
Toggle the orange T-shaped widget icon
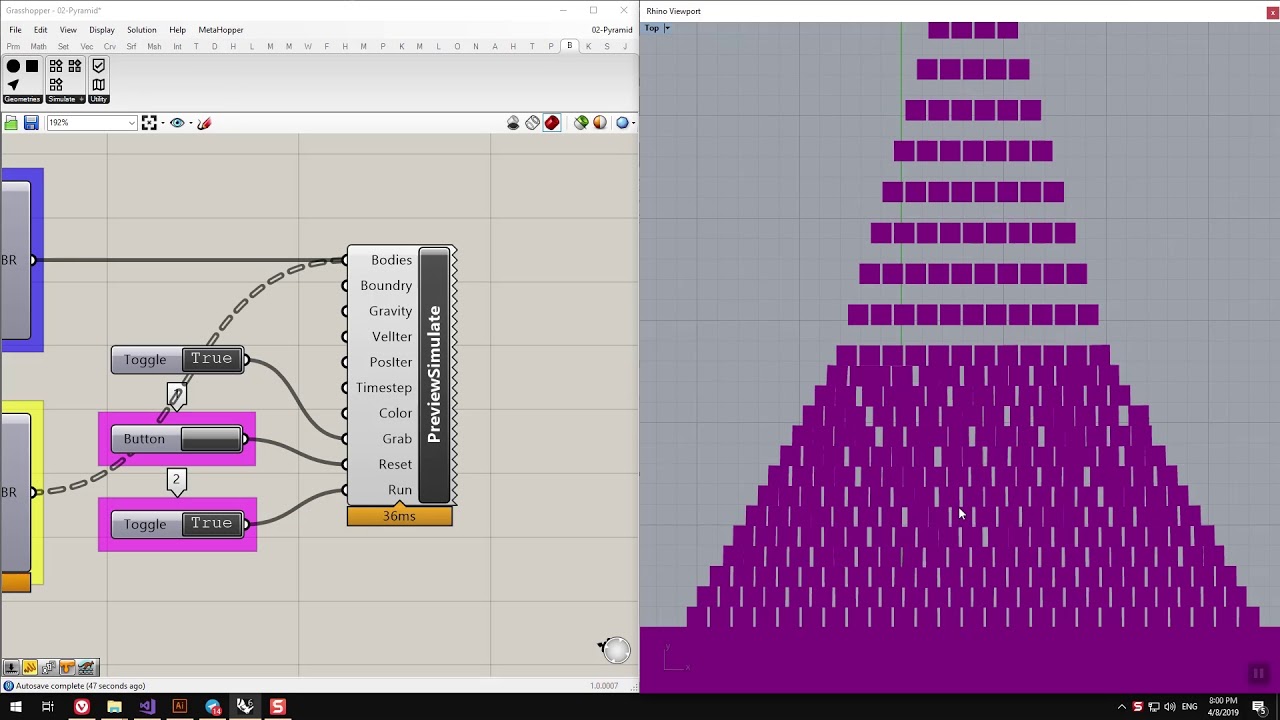pyautogui.click(x=68, y=668)
